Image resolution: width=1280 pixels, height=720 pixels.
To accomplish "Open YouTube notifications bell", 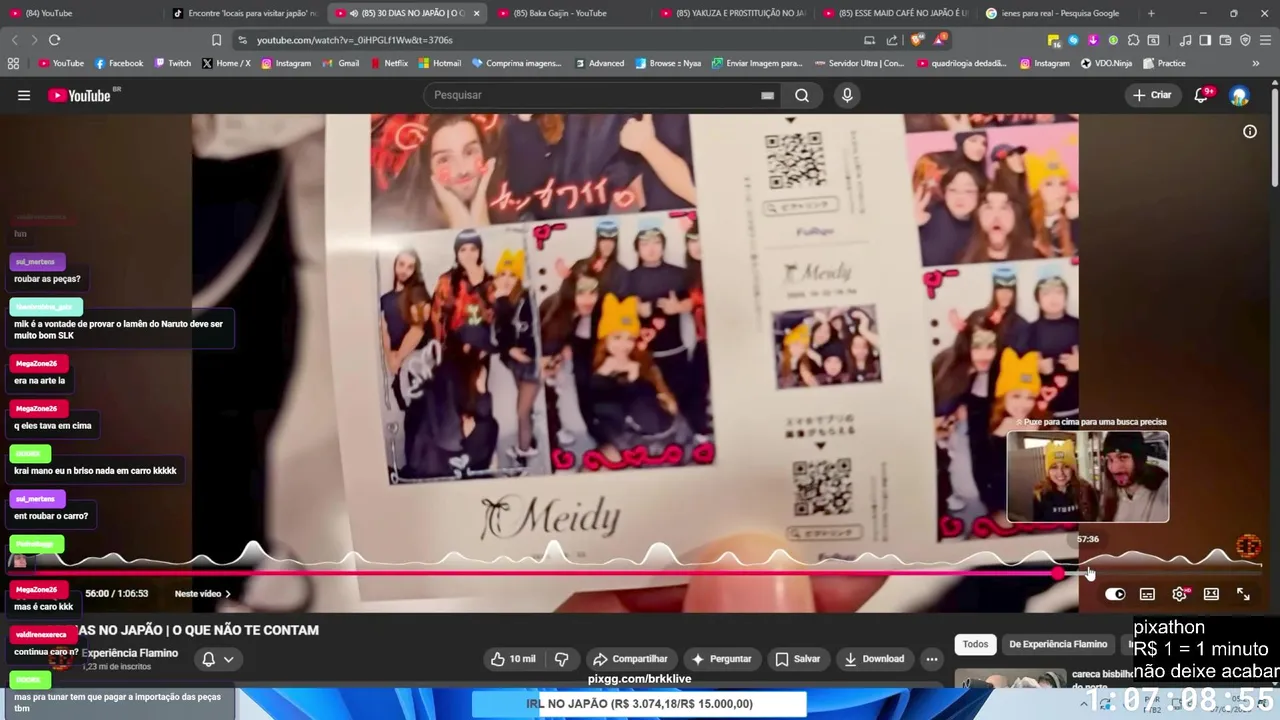I will [1202, 95].
